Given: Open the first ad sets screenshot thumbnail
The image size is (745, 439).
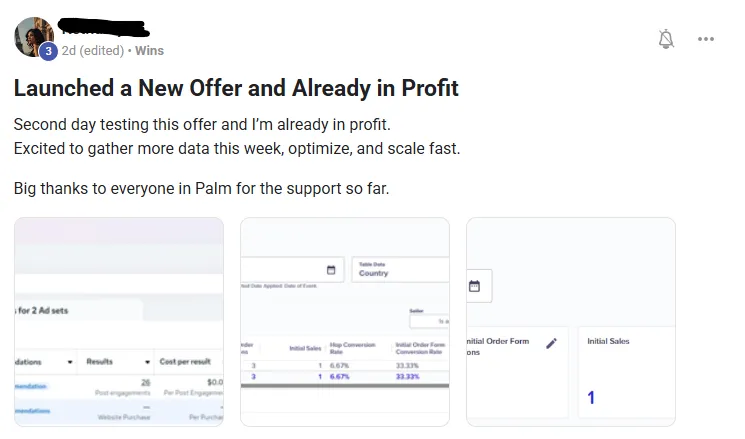Looking at the screenshot, I should (119, 322).
